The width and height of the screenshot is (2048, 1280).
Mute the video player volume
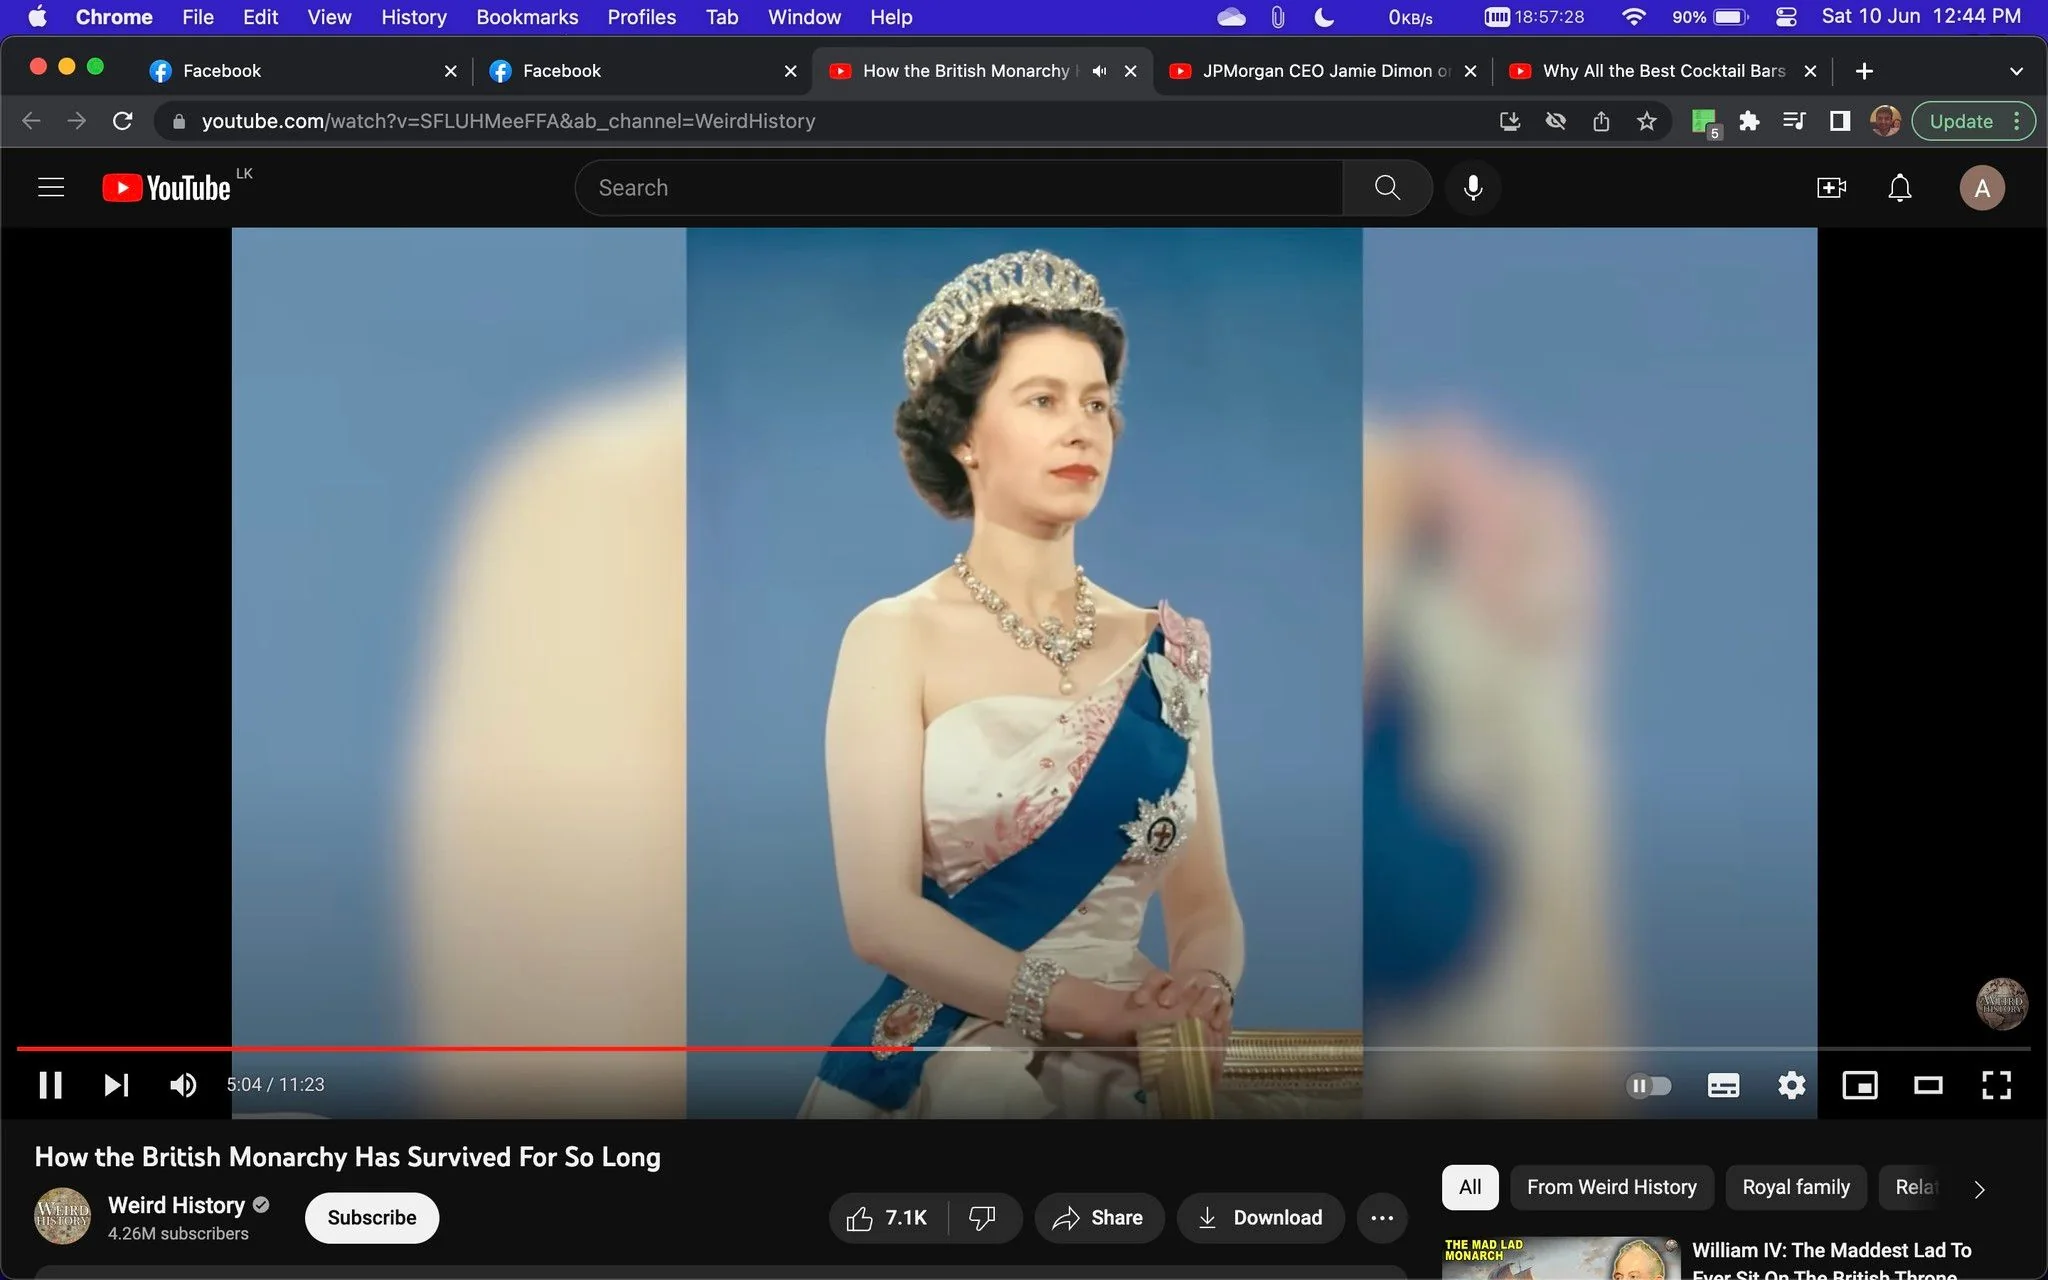click(x=183, y=1085)
